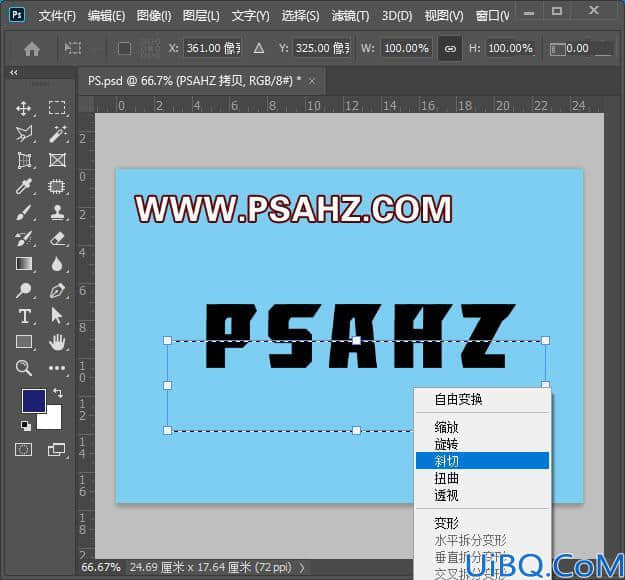Click the X position field 361.00

click(x=212, y=49)
